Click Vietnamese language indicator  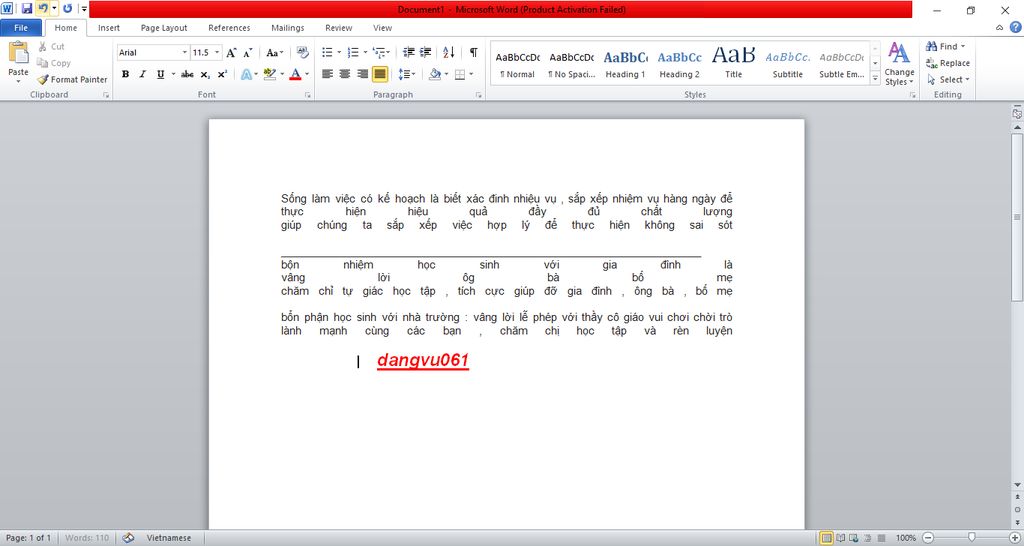pyautogui.click(x=168, y=538)
